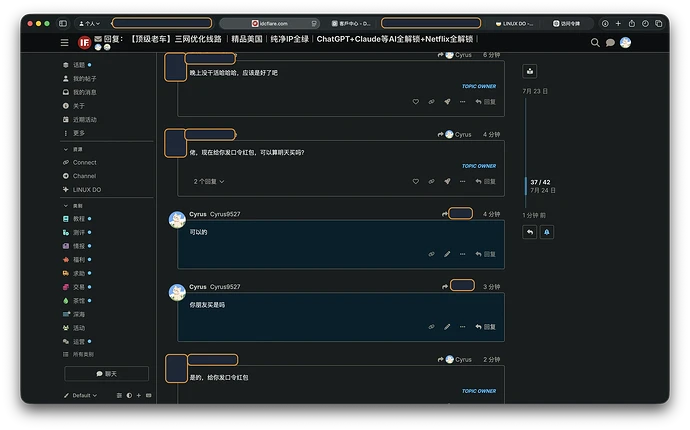Viewport: 690px width, 430px height.
Task: Click the topic timeline reply arrow button
Action: pyautogui.click(x=530, y=232)
